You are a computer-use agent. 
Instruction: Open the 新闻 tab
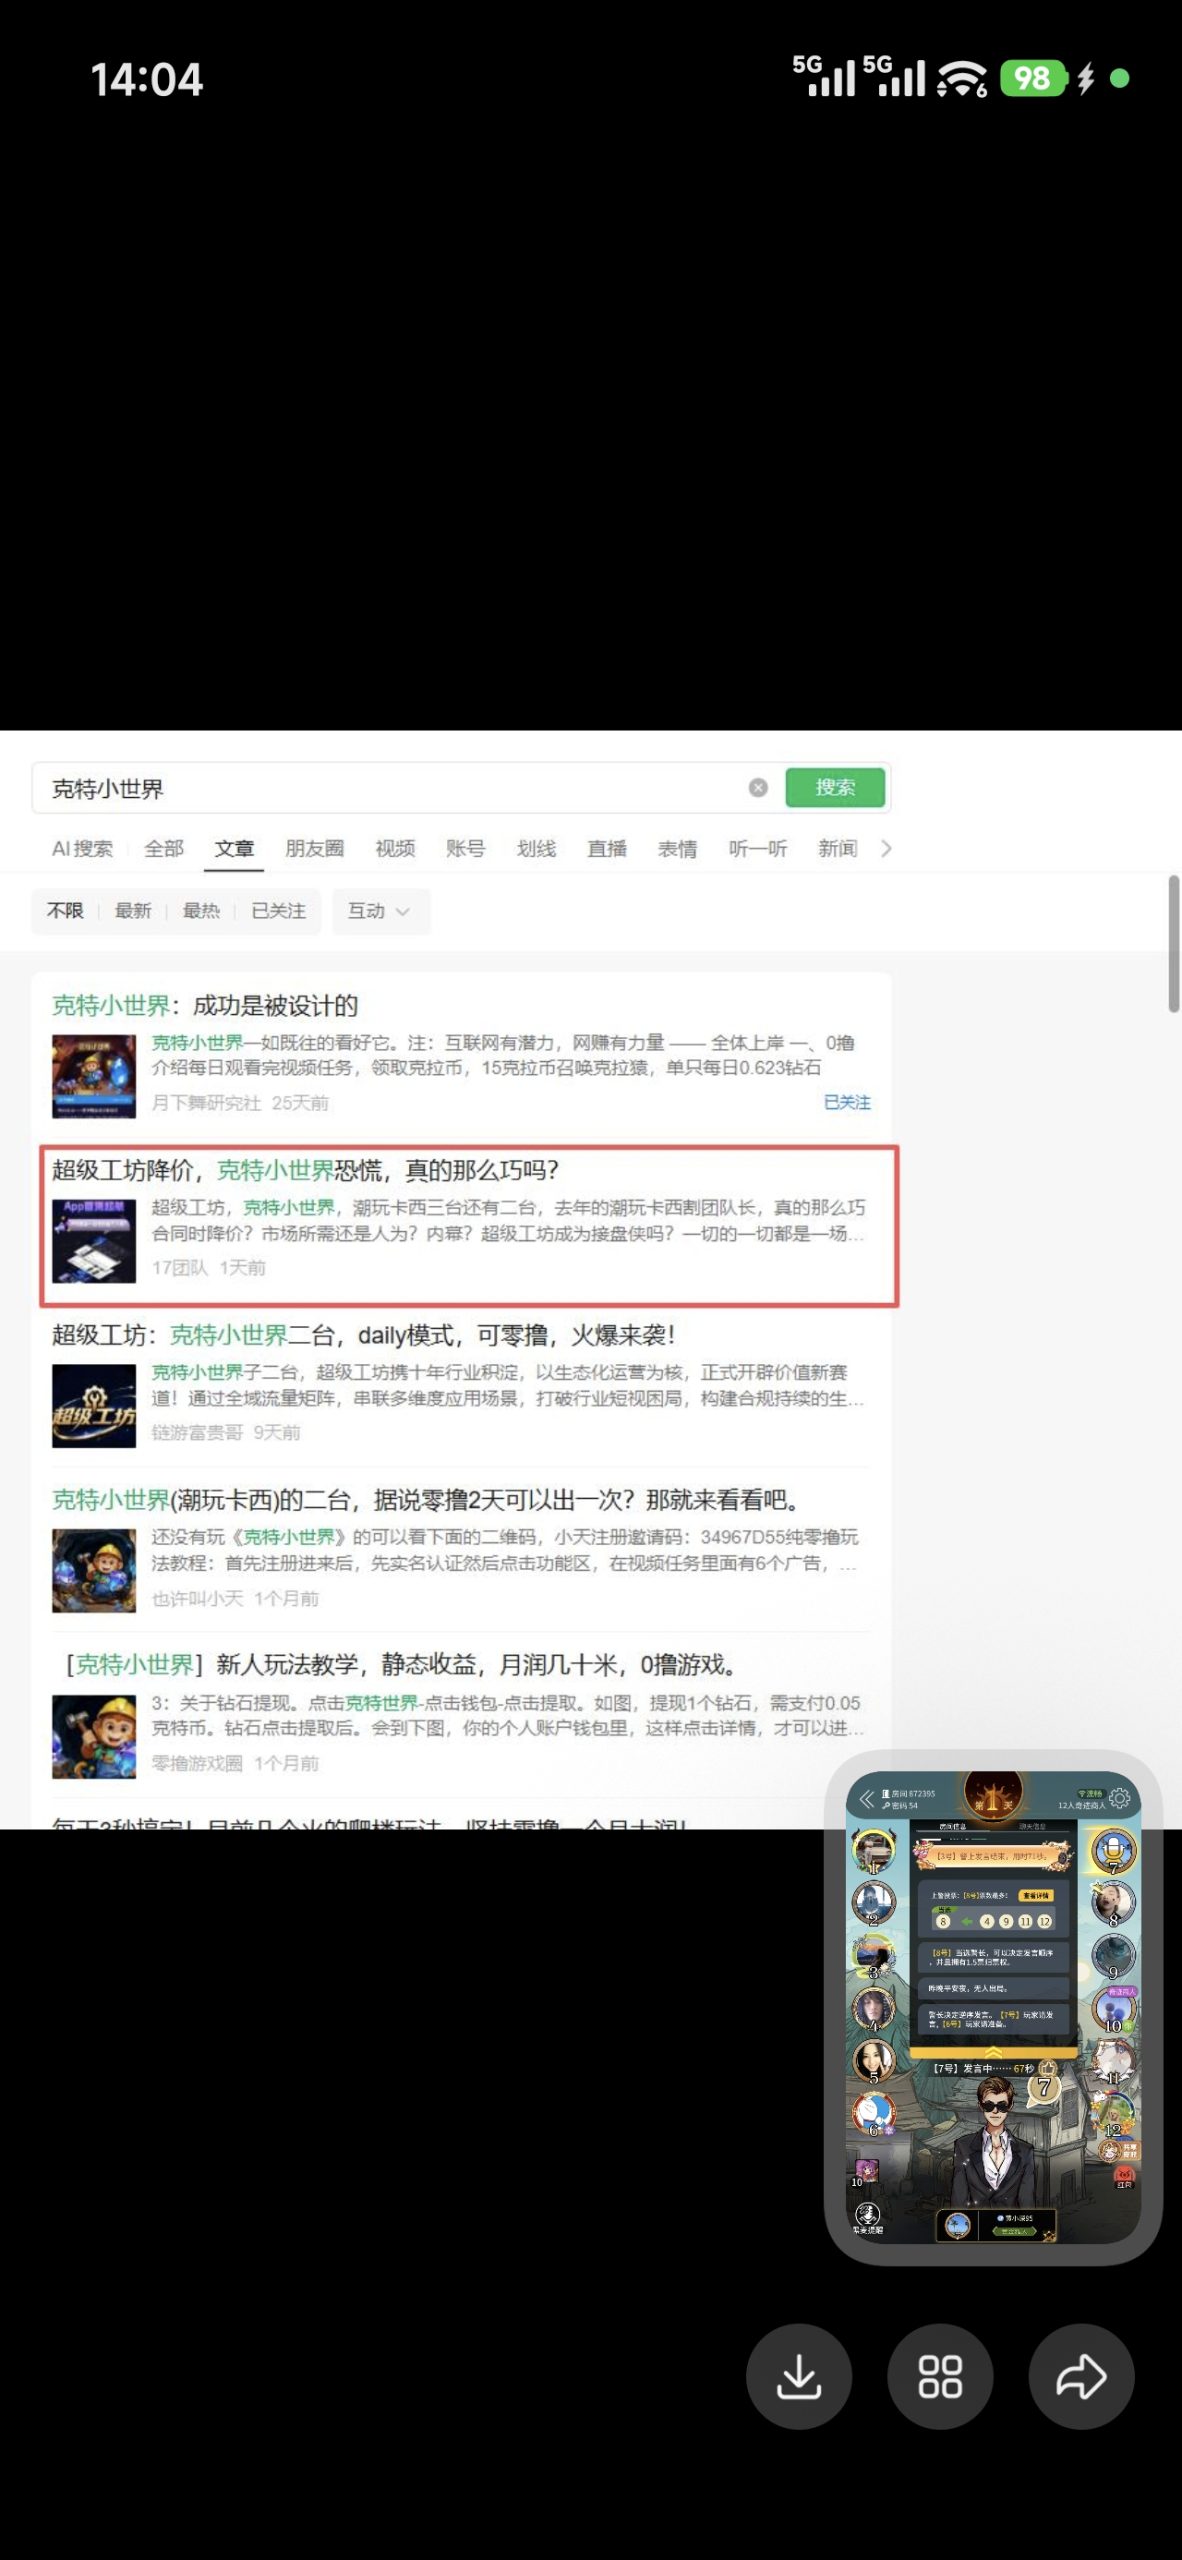point(838,849)
